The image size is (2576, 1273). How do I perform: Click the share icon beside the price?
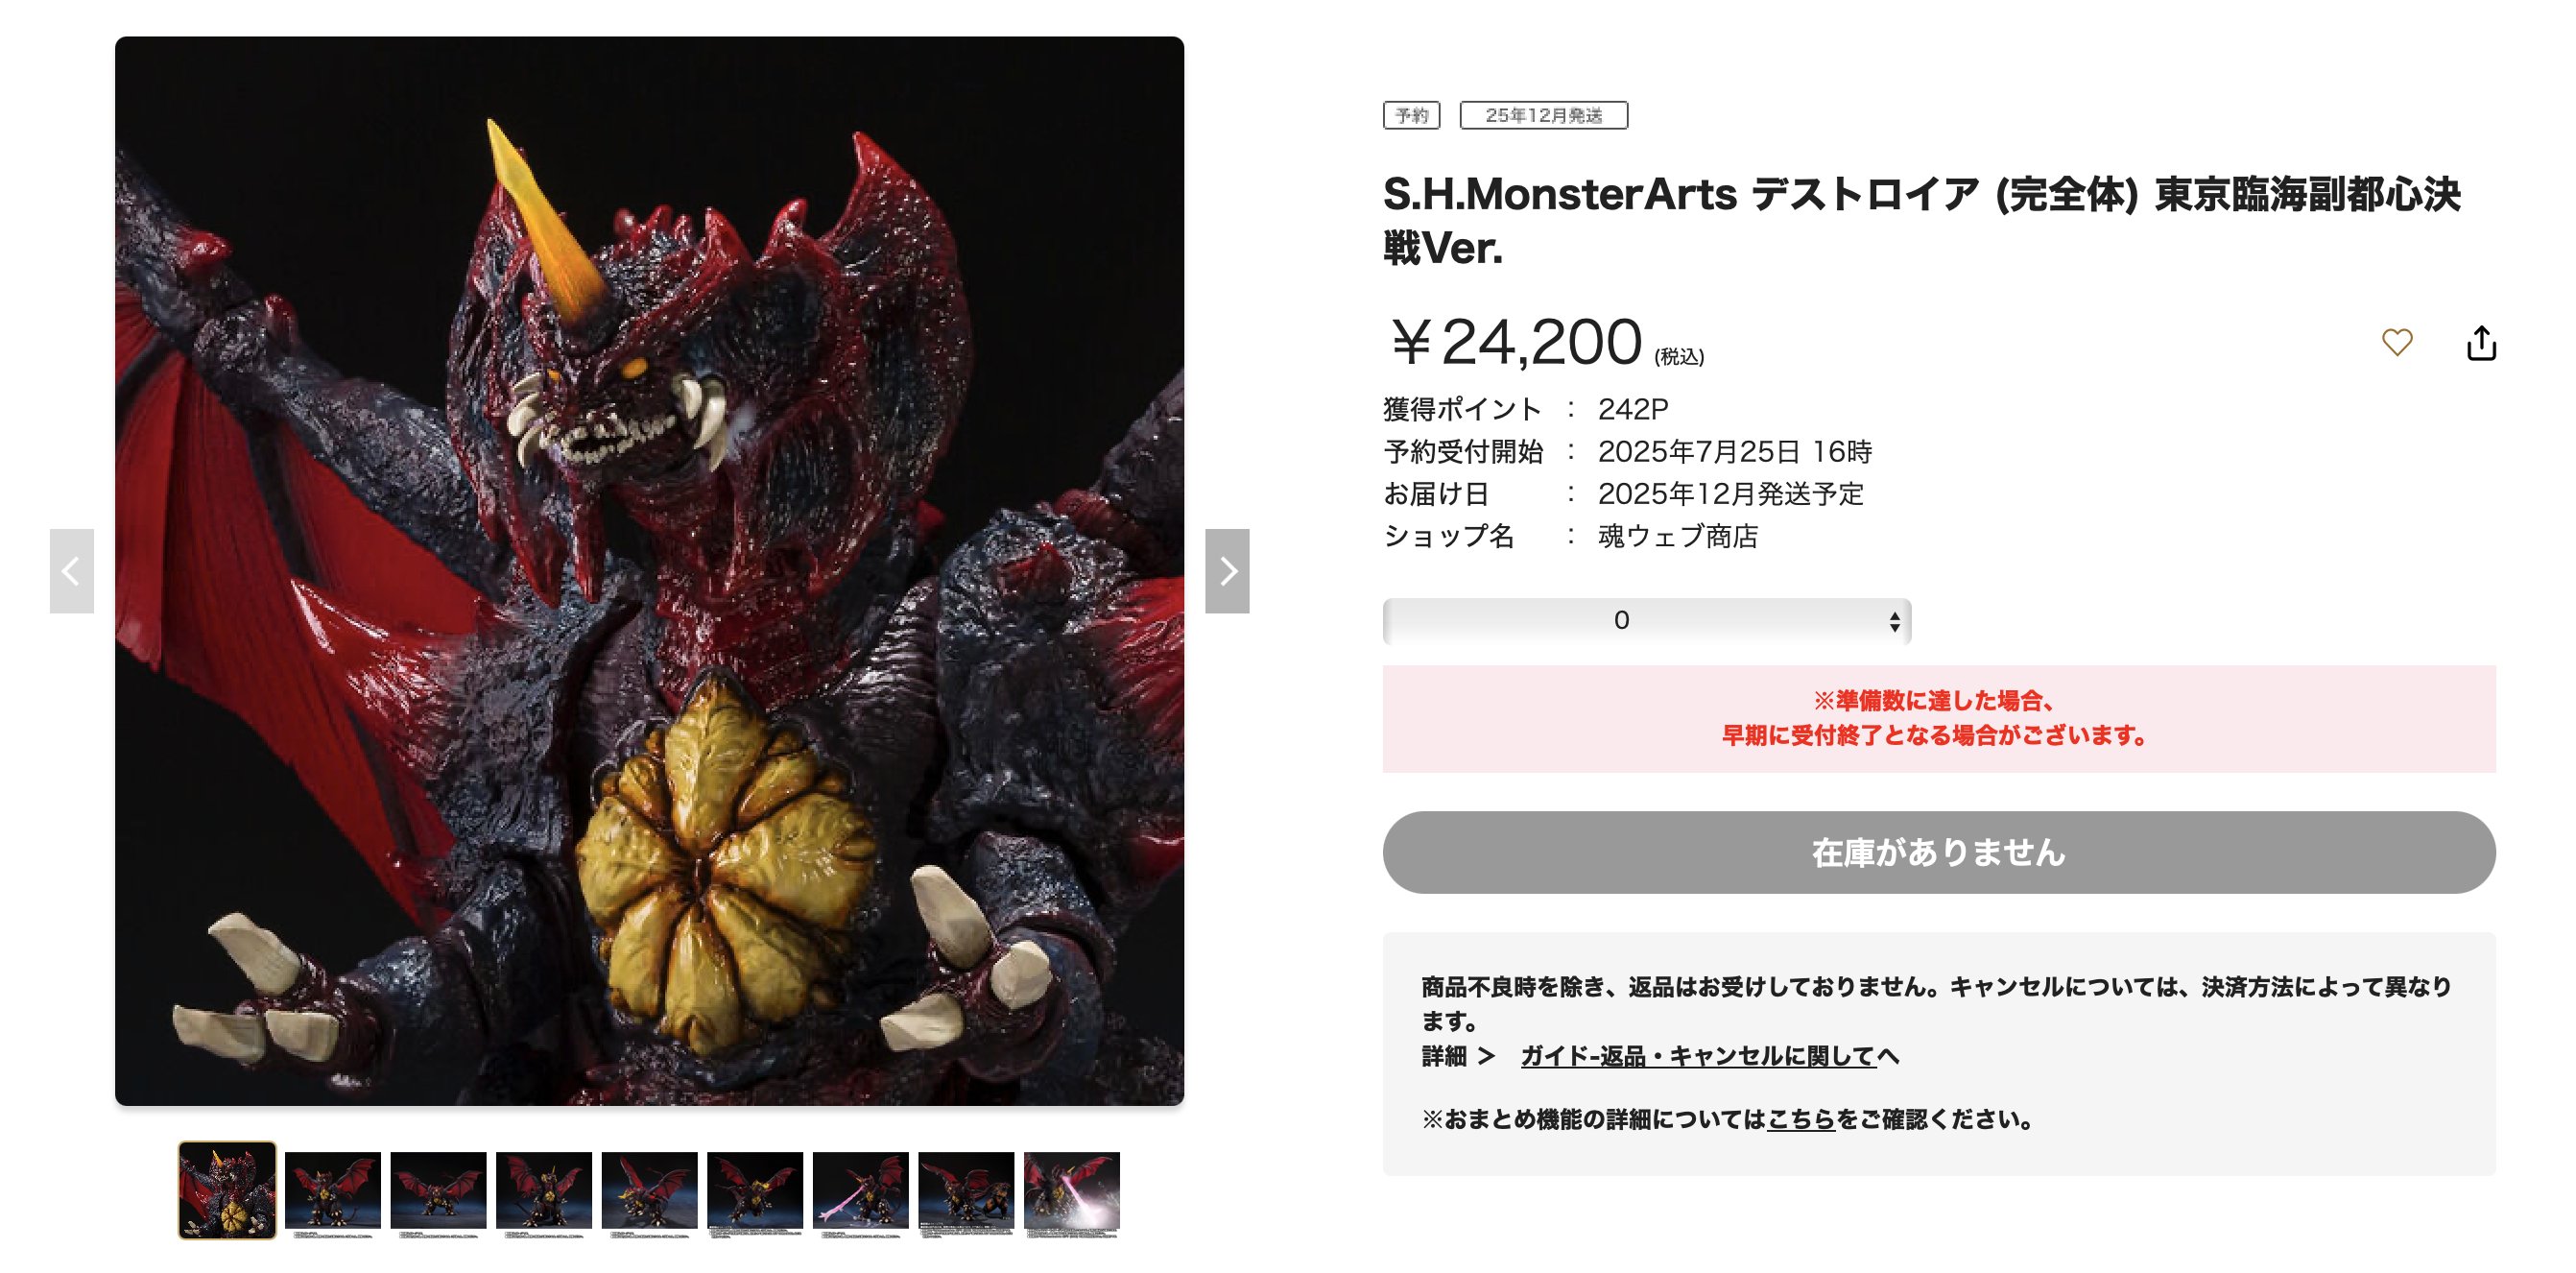click(x=2481, y=342)
